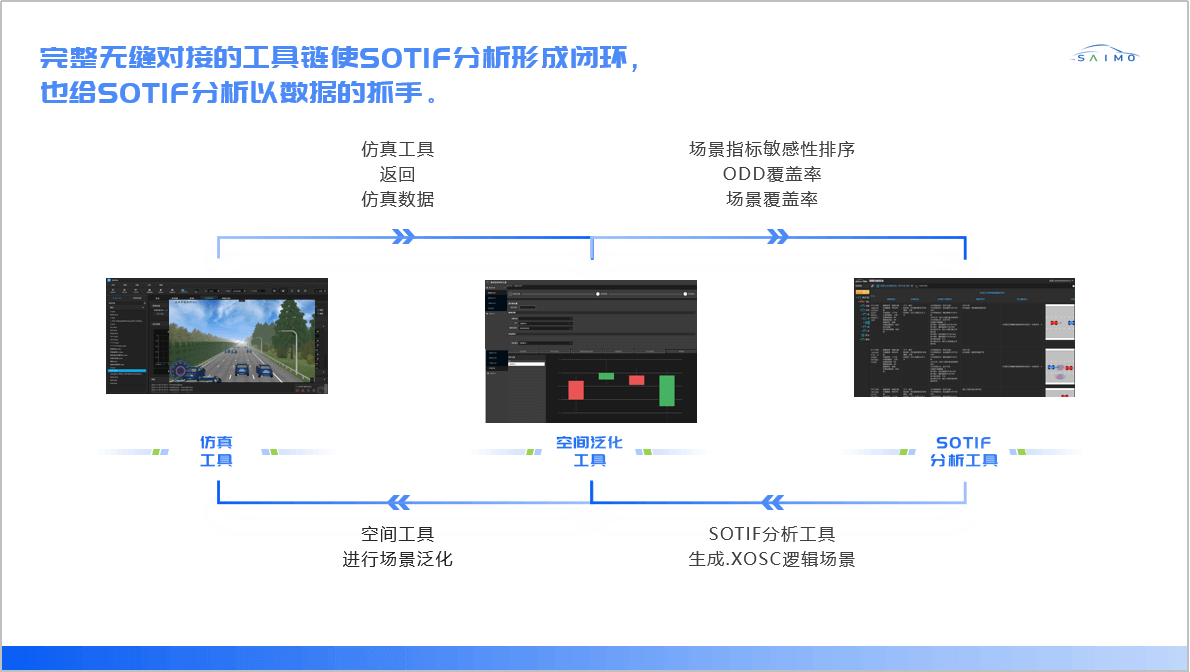Open the simulation tool highway screenshot

click(x=217, y=335)
